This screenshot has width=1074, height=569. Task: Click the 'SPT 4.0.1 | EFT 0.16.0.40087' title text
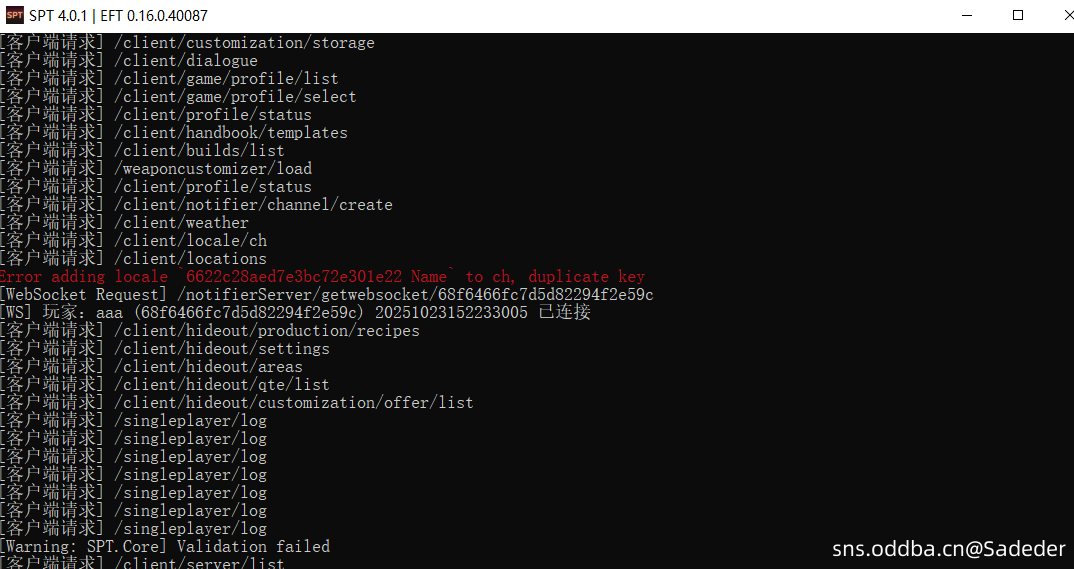point(118,16)
